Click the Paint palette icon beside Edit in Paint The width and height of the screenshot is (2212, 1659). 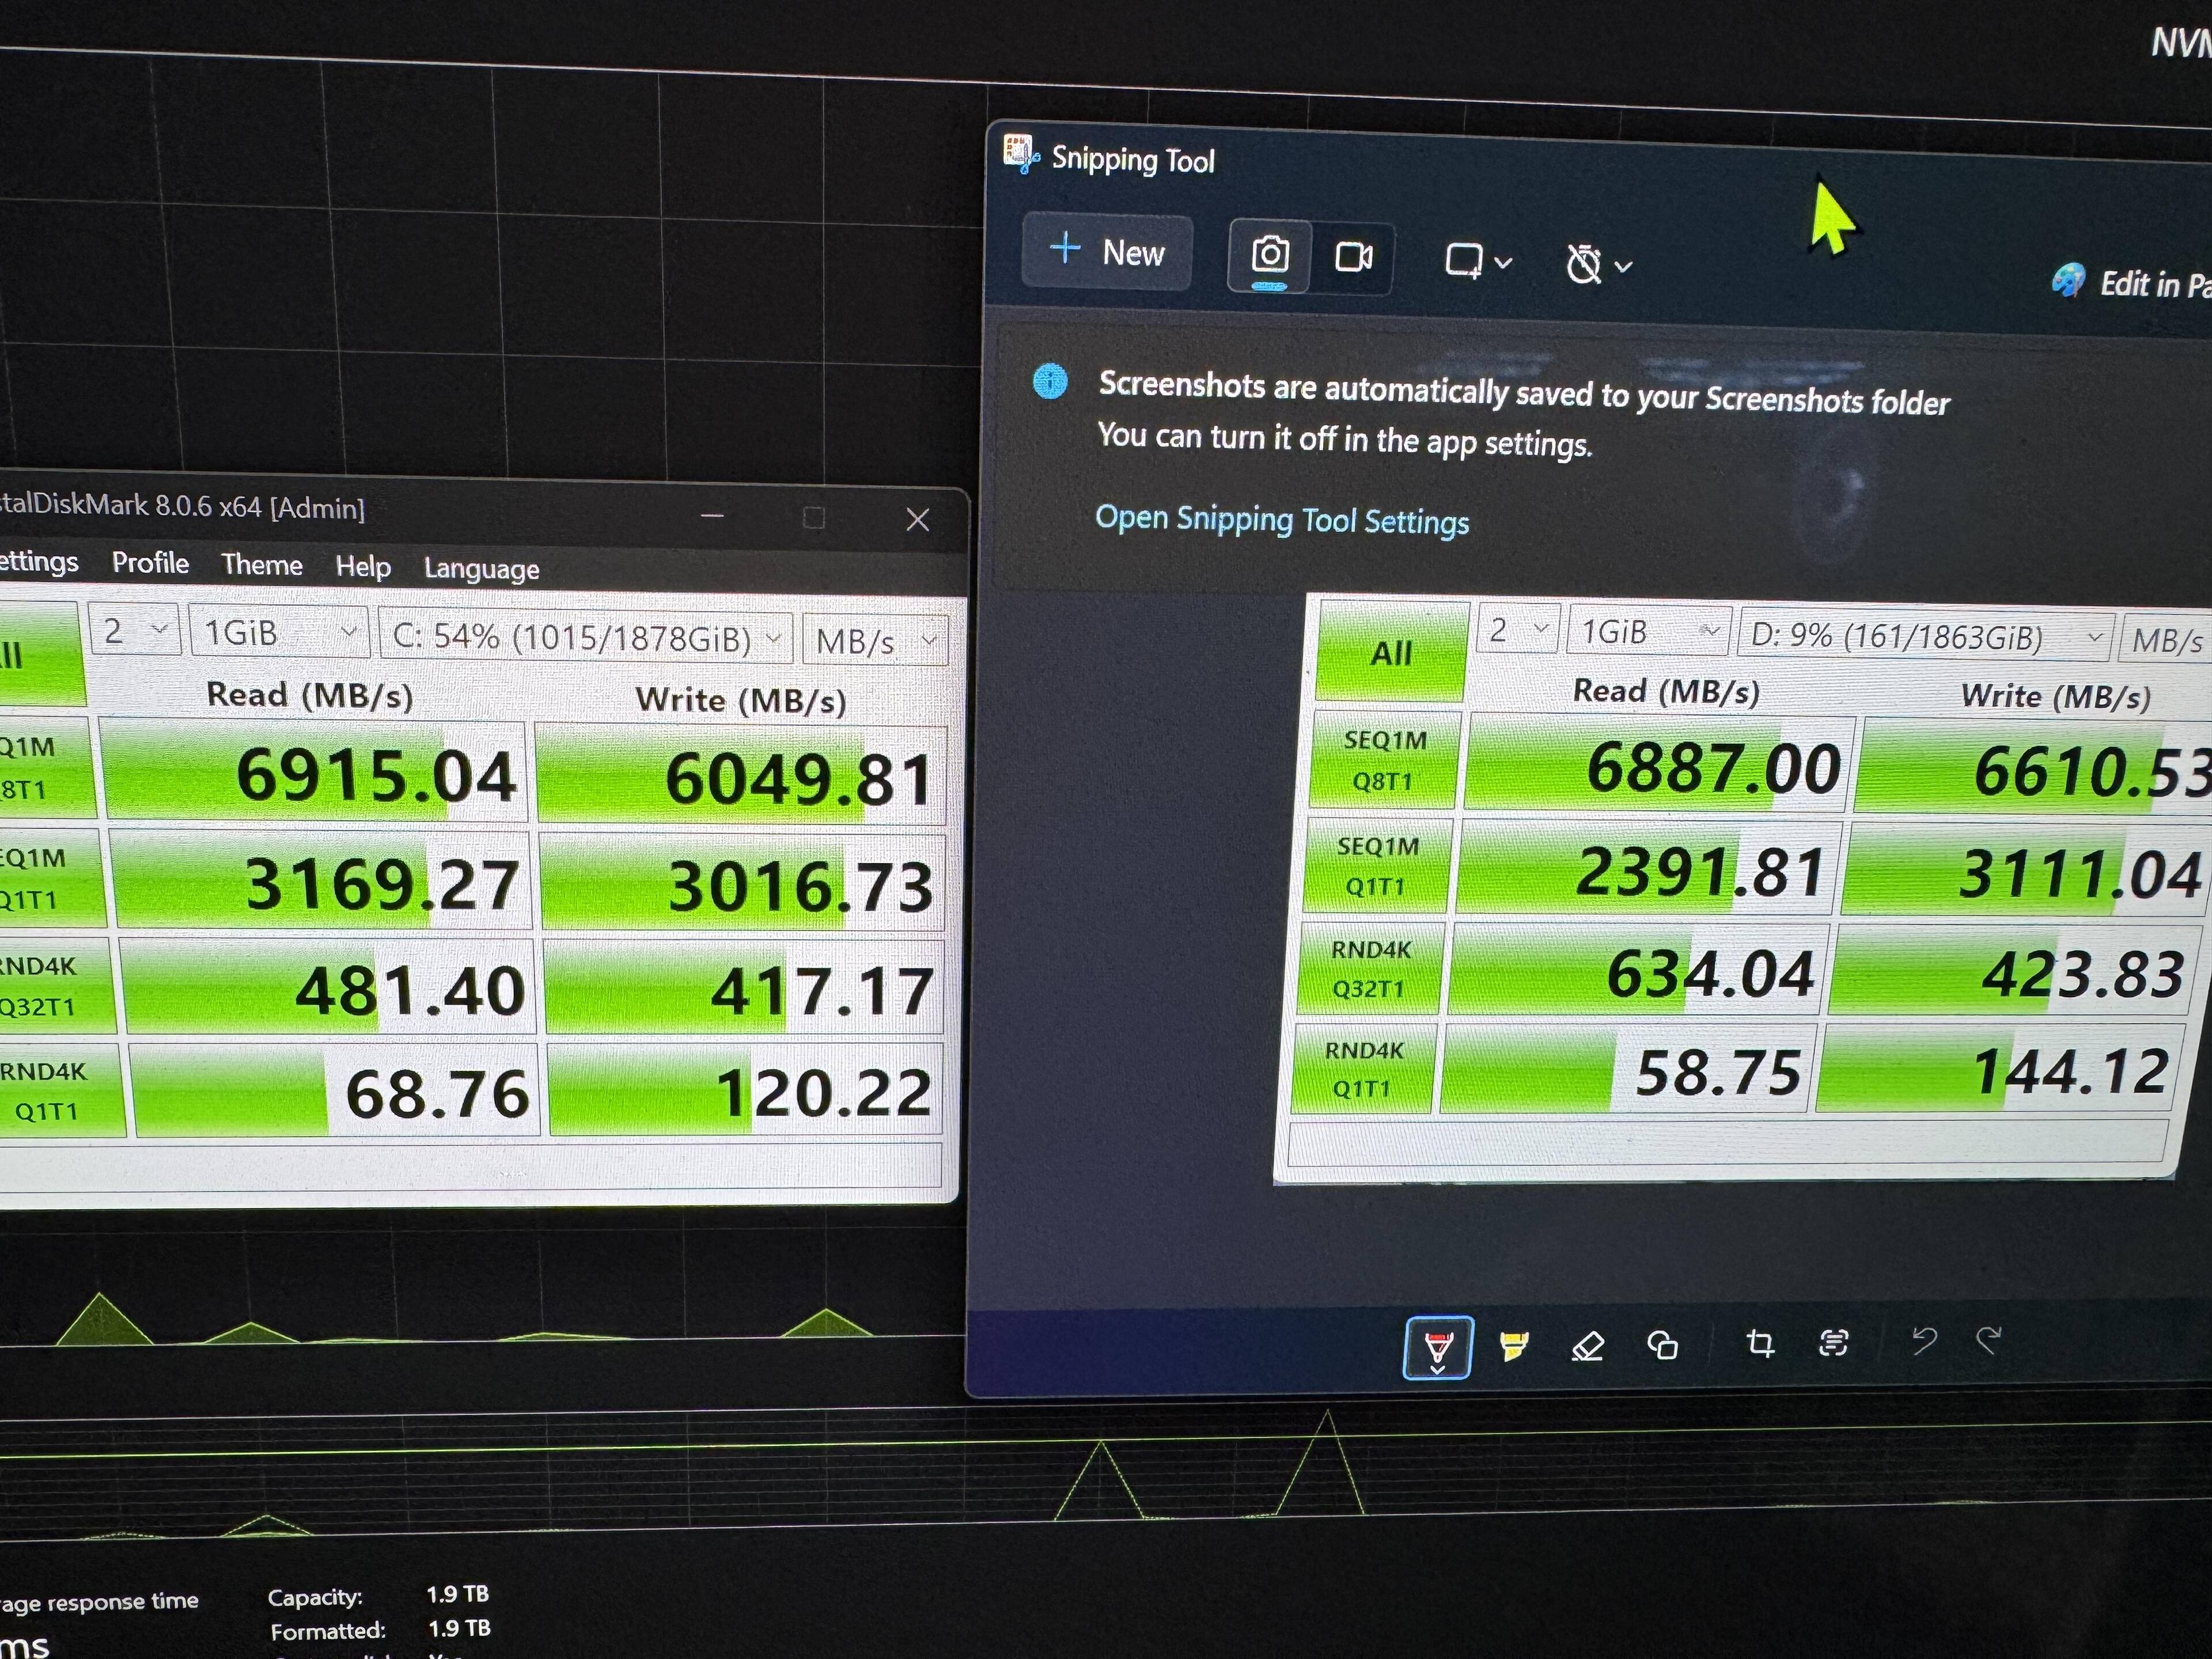coord(2068,281)
